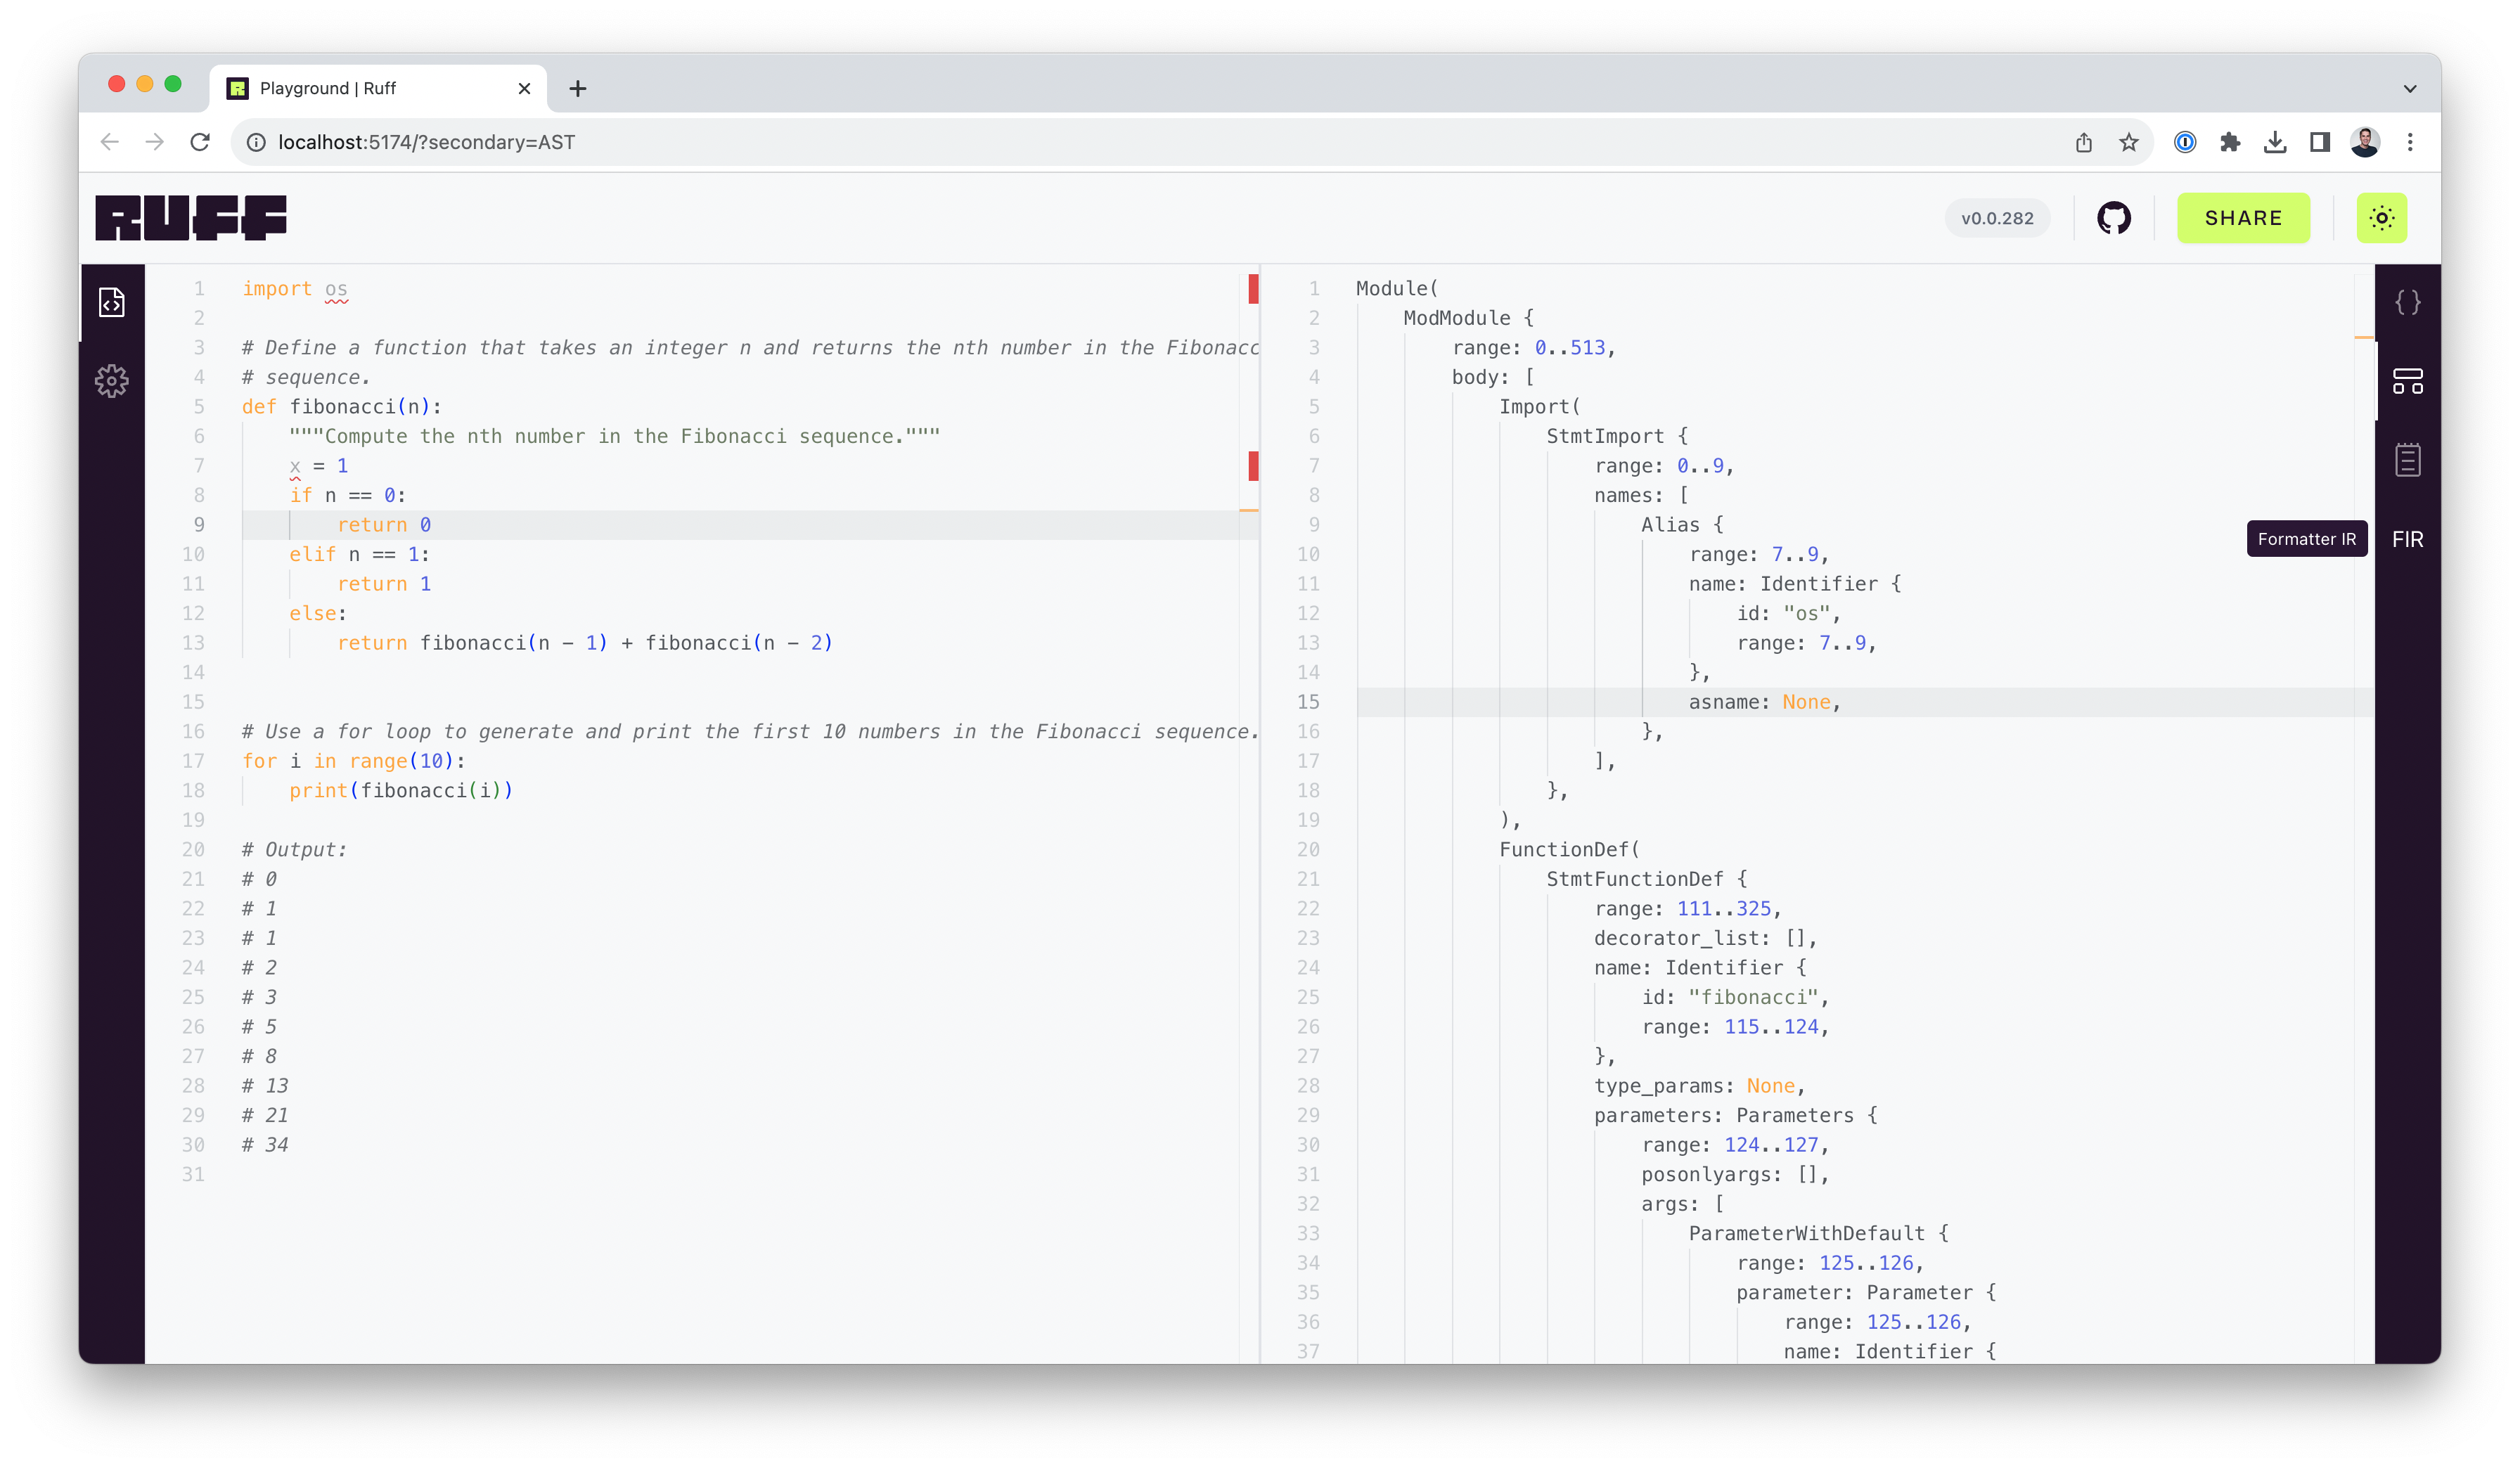The width and height of the screenshot is (2520, 1468).
Task: Click 'ParameterWithDefault {' AST line
Action: [1818, 1233]
